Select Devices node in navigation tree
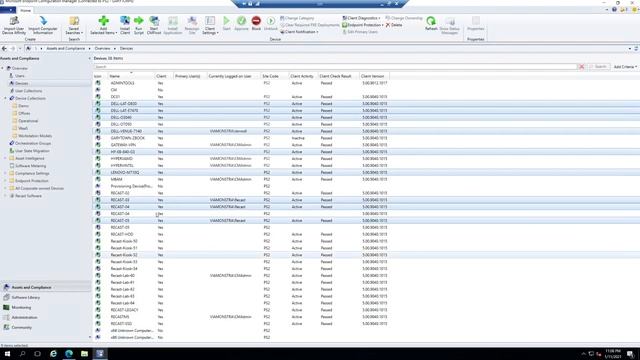The height and width of the screenshot is (360, 640). (x=21, y=83)
